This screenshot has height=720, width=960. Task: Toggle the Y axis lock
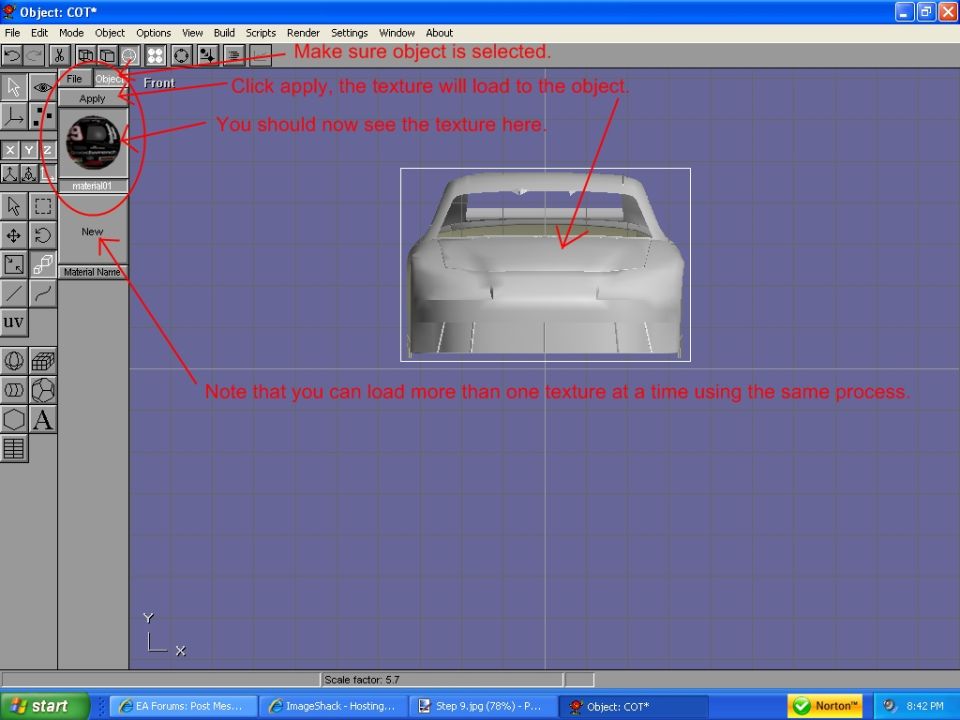[x=29, y=150]
